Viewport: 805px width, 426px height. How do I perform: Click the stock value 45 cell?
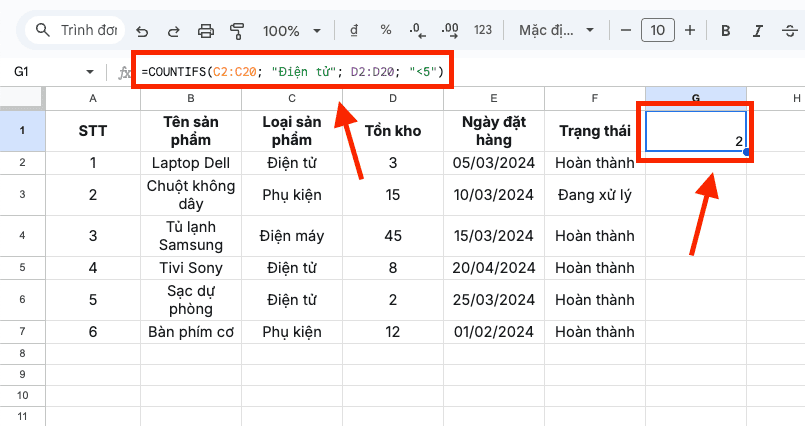393,236
